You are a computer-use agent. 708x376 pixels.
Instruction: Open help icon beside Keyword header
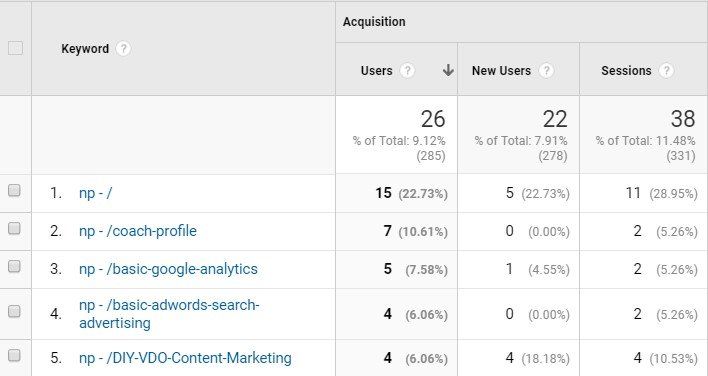123,49
